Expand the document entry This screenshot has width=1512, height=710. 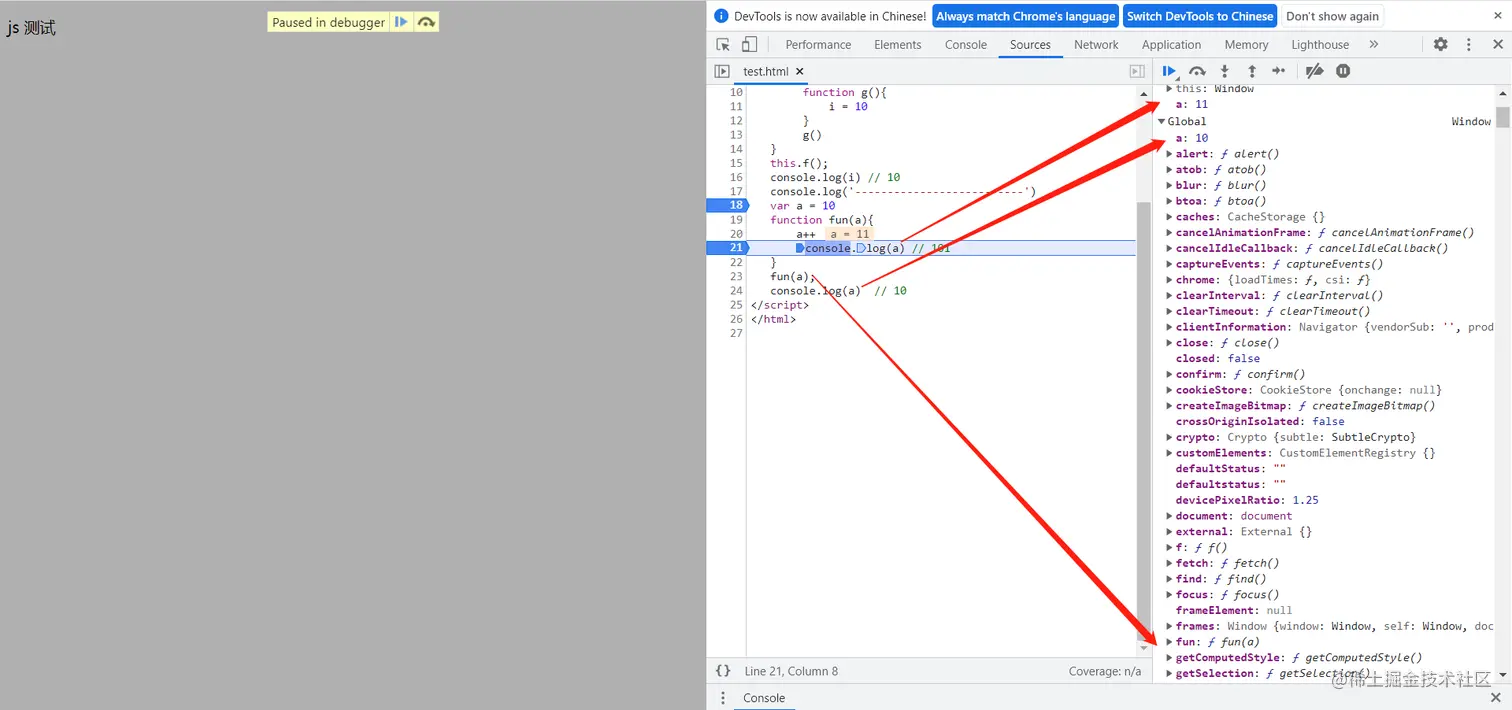tap(1170, 516)
